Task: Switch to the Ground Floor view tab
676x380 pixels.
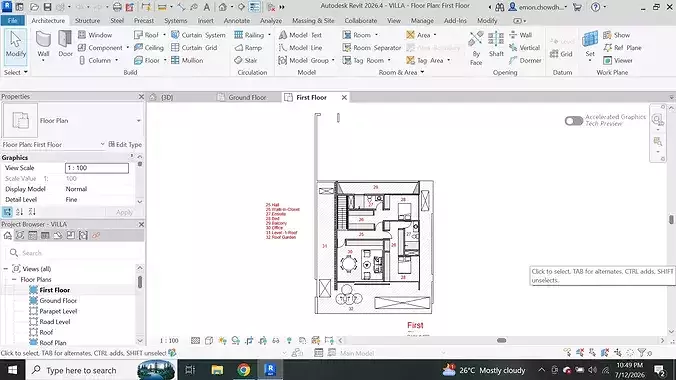Action: point(247,97)
